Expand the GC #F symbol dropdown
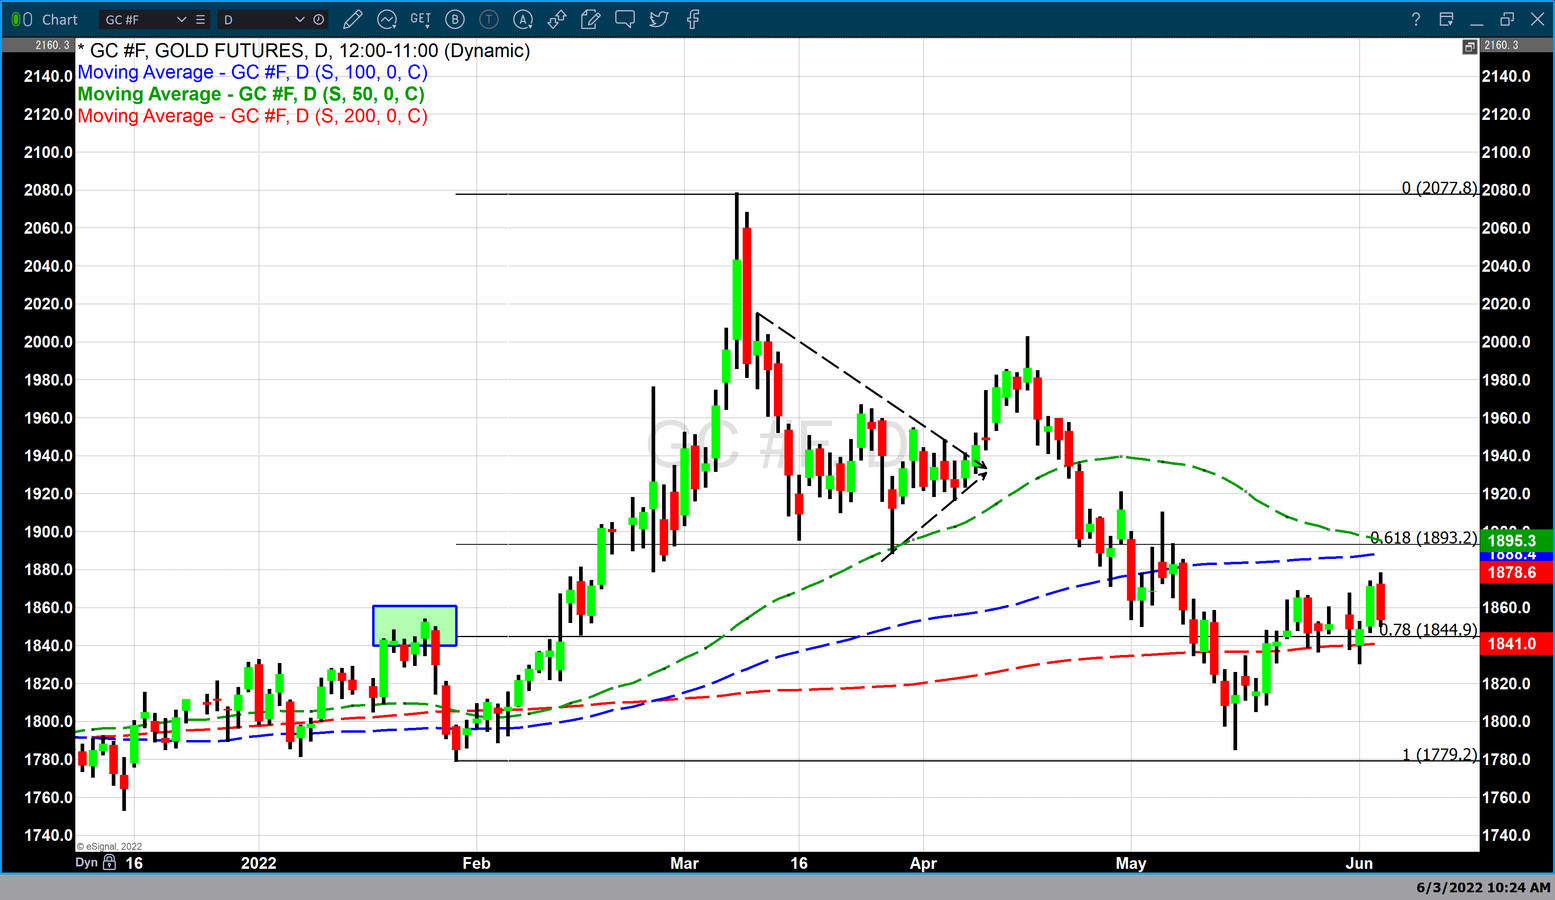This screenshot has height=900, width=1555. [181, 19]
